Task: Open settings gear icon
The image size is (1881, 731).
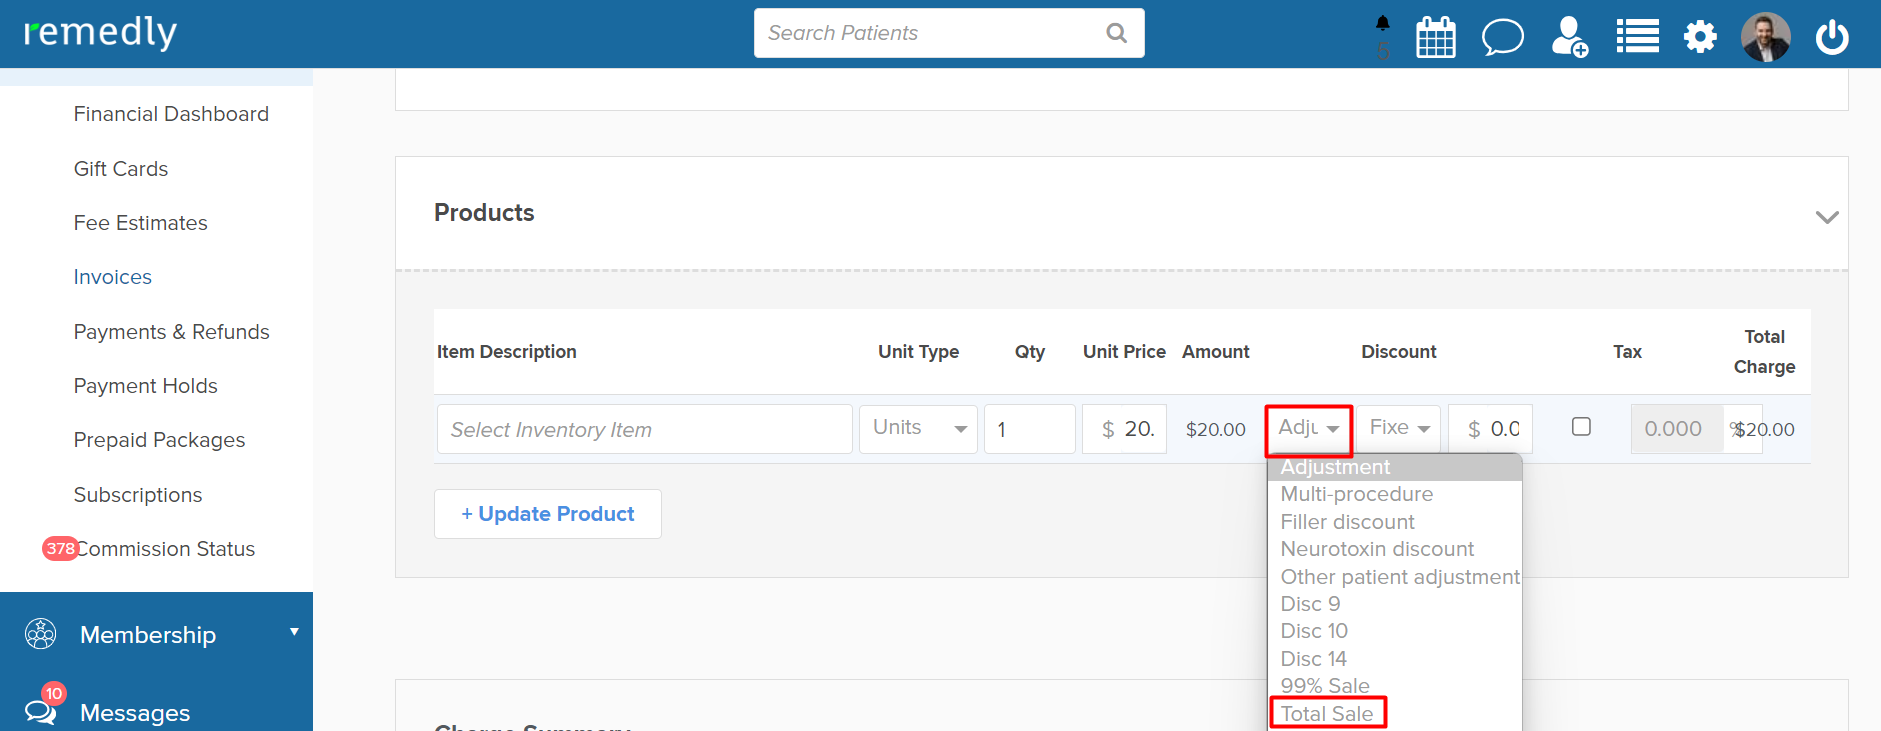Action: (1699, 38)
